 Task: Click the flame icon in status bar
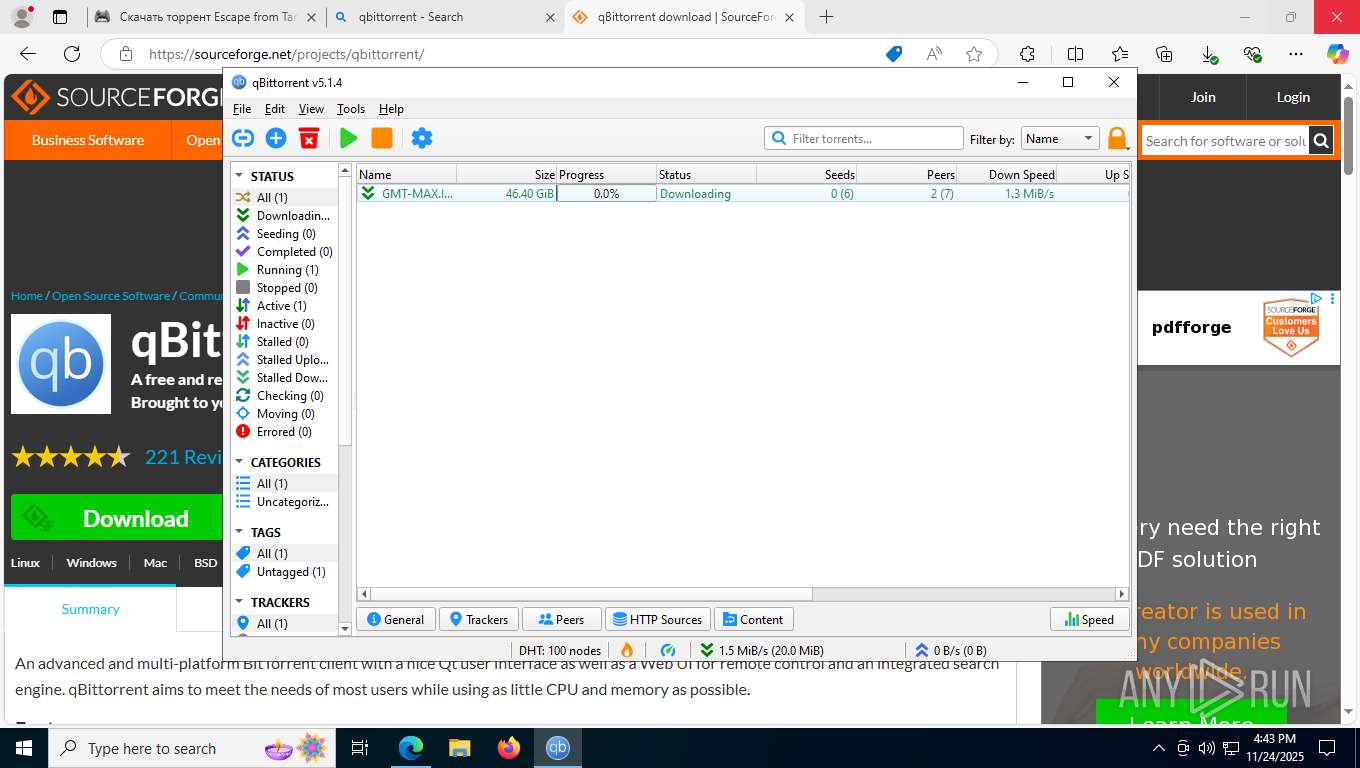click(x=627, y=650)
